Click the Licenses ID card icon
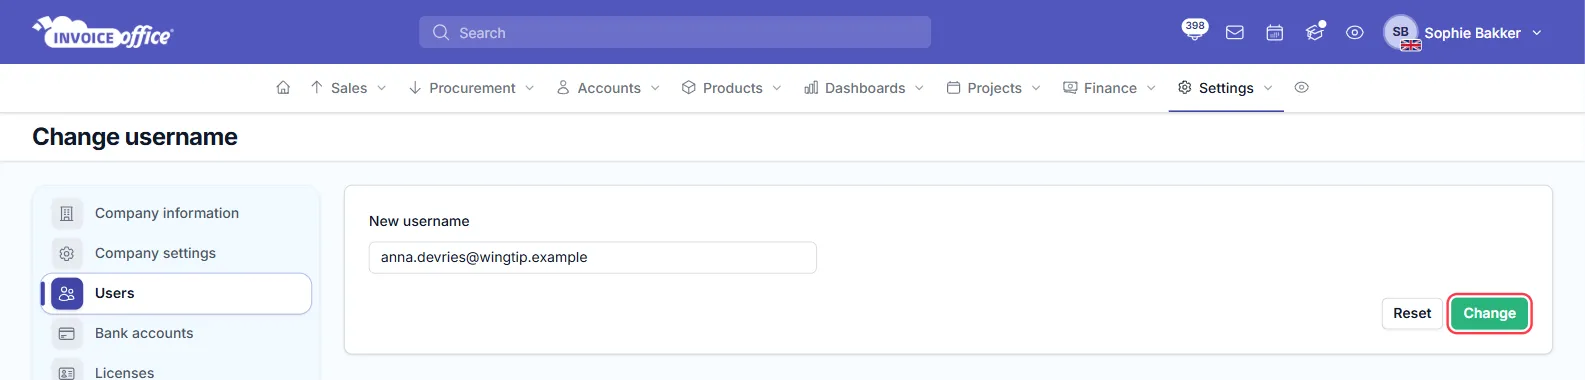1585x380 pixels. [x=67, y=372]
